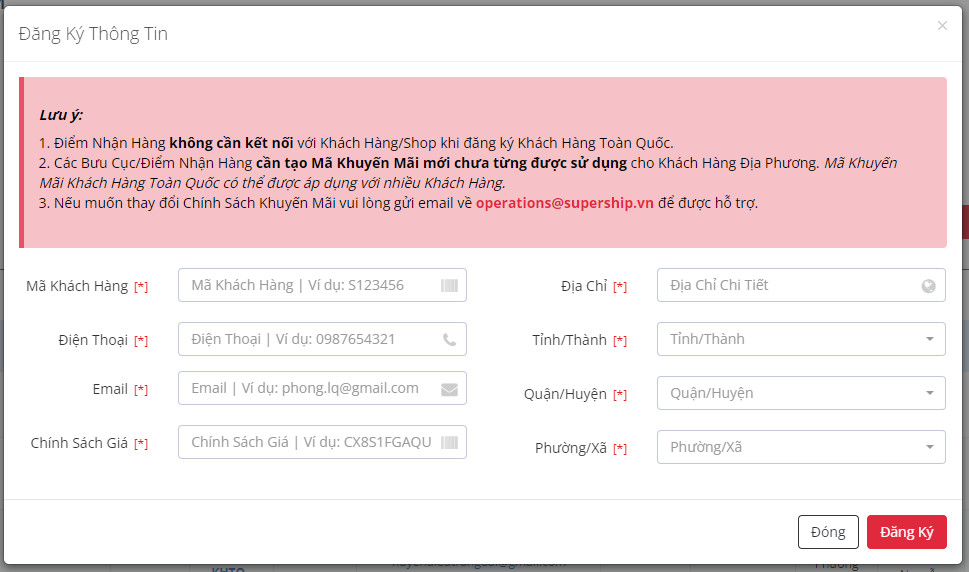Image resolution: width=969 pixels, height=572 pixels.
Task: Click operations@supership.vn email link
Action: (564, 203)
